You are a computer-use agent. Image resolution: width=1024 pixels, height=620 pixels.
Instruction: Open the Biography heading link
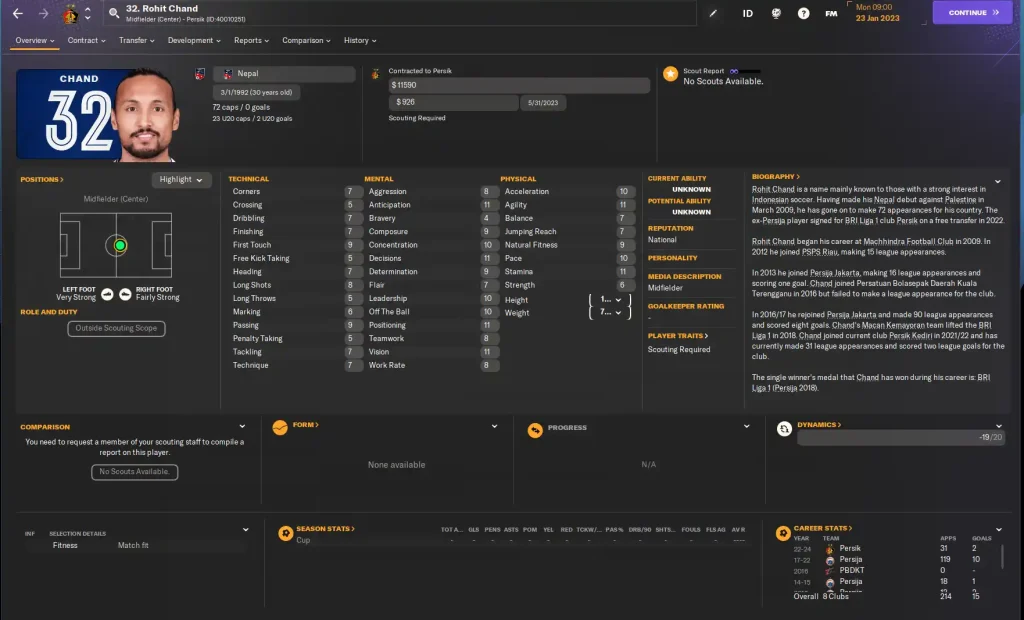point(776,176)
